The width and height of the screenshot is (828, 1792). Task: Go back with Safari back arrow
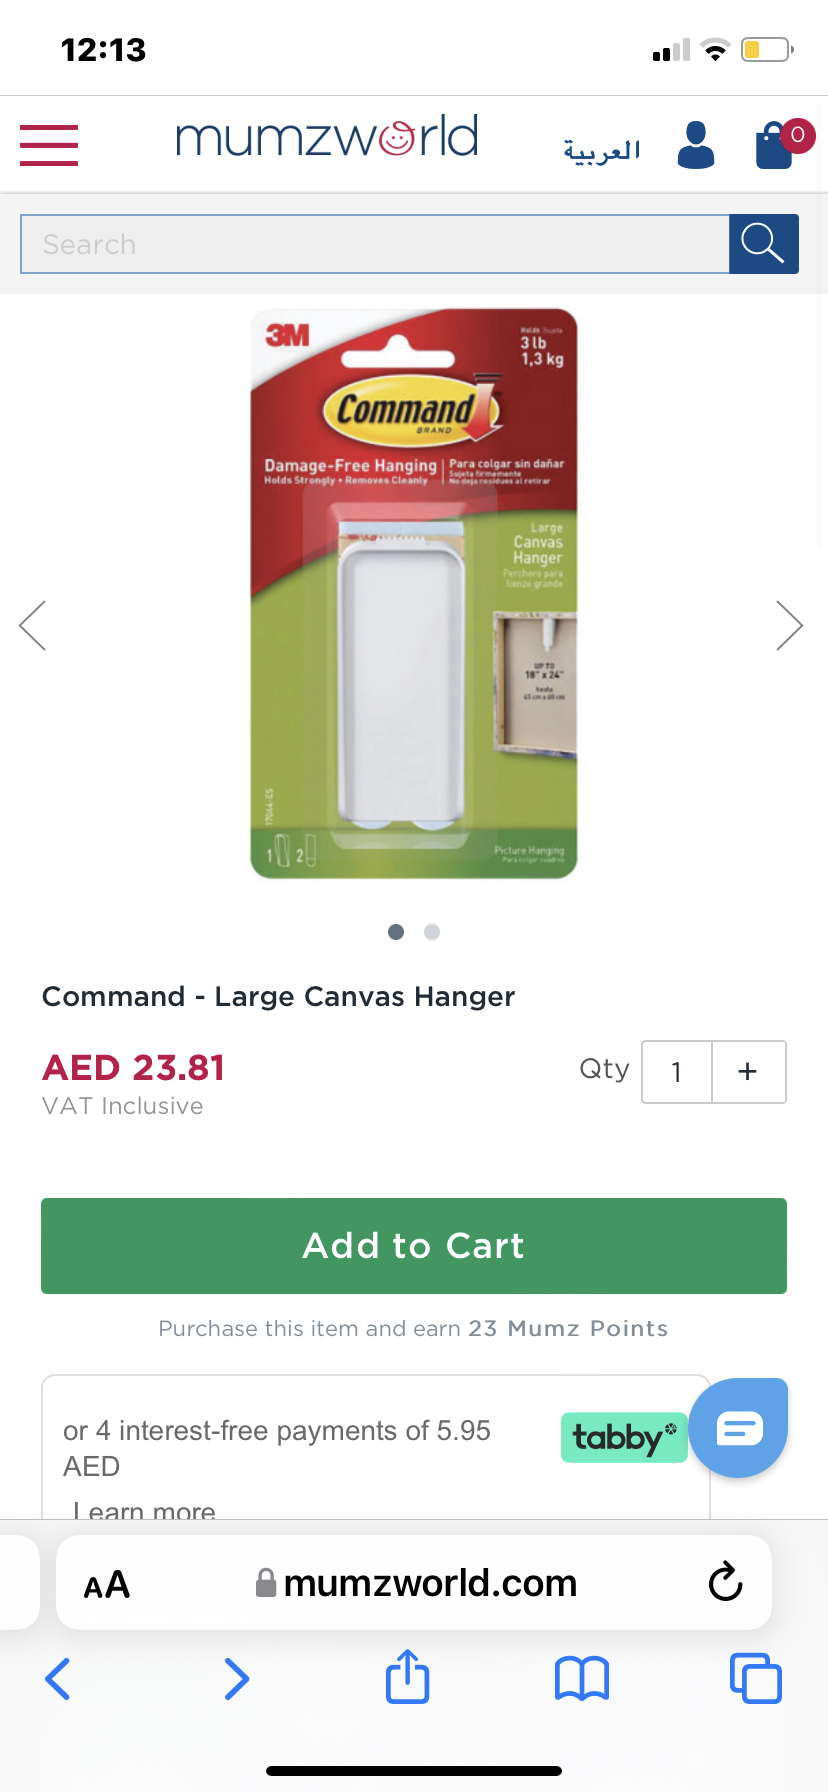[x=58, y=1678]
